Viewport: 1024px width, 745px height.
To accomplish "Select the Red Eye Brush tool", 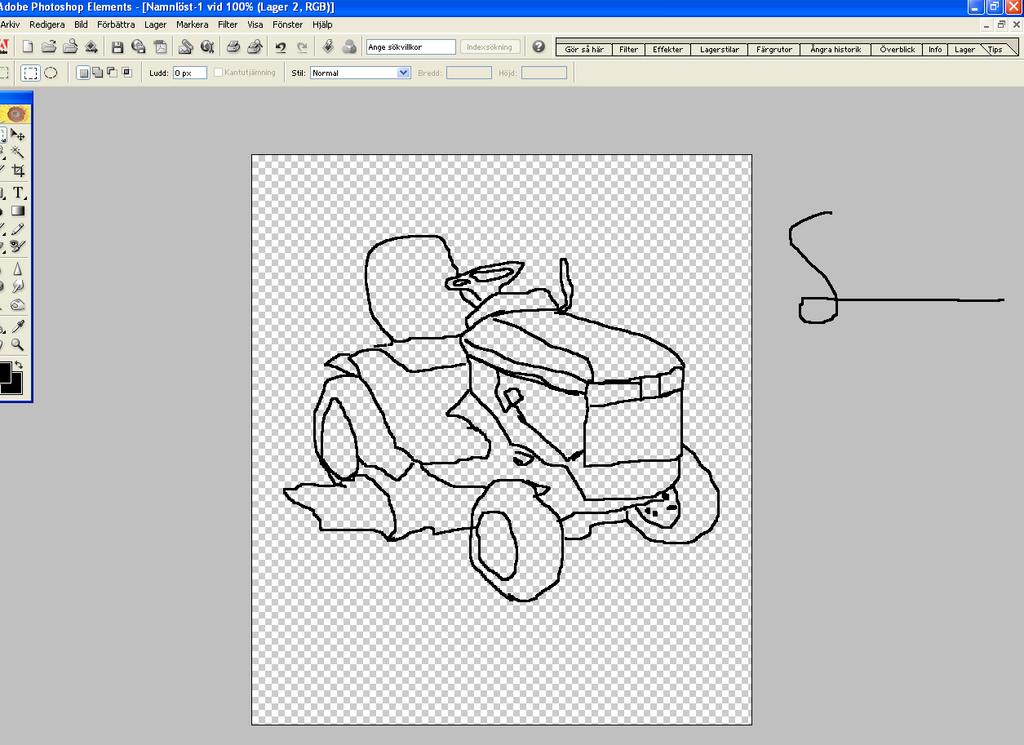I will click(x=18, y=246).
